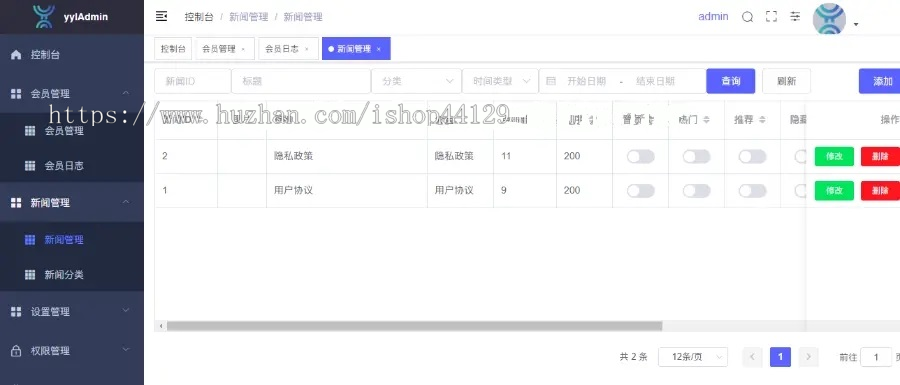Open 新闻管理 submenu item in sidebar
The width and height of the screenshot is (900, 385).
[72, 240]
